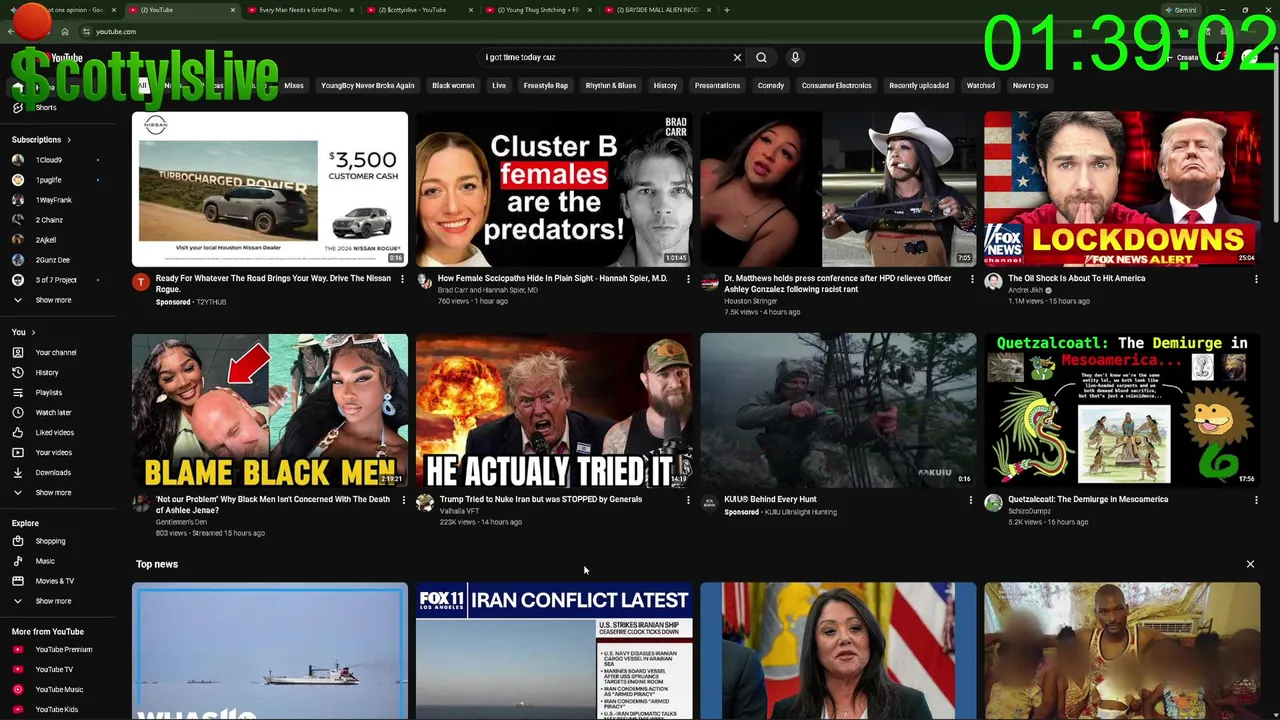1280x720 pixels.
Task: Expand Show more under Explore
Action: 53,601
